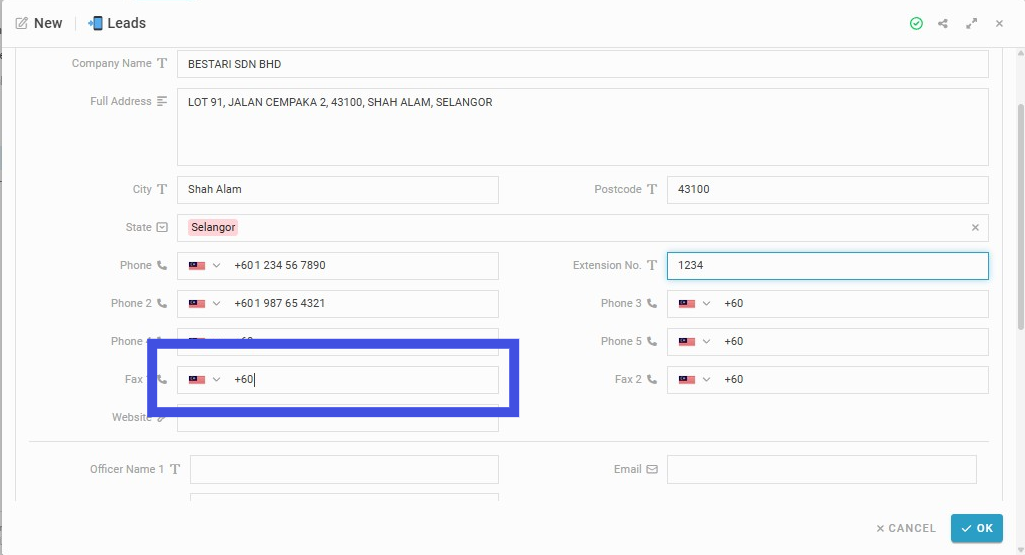Expand country code dropdown for Phone 5
Image resolution: width=1025 pixels, height=555 pixels.
click(706, 341)
